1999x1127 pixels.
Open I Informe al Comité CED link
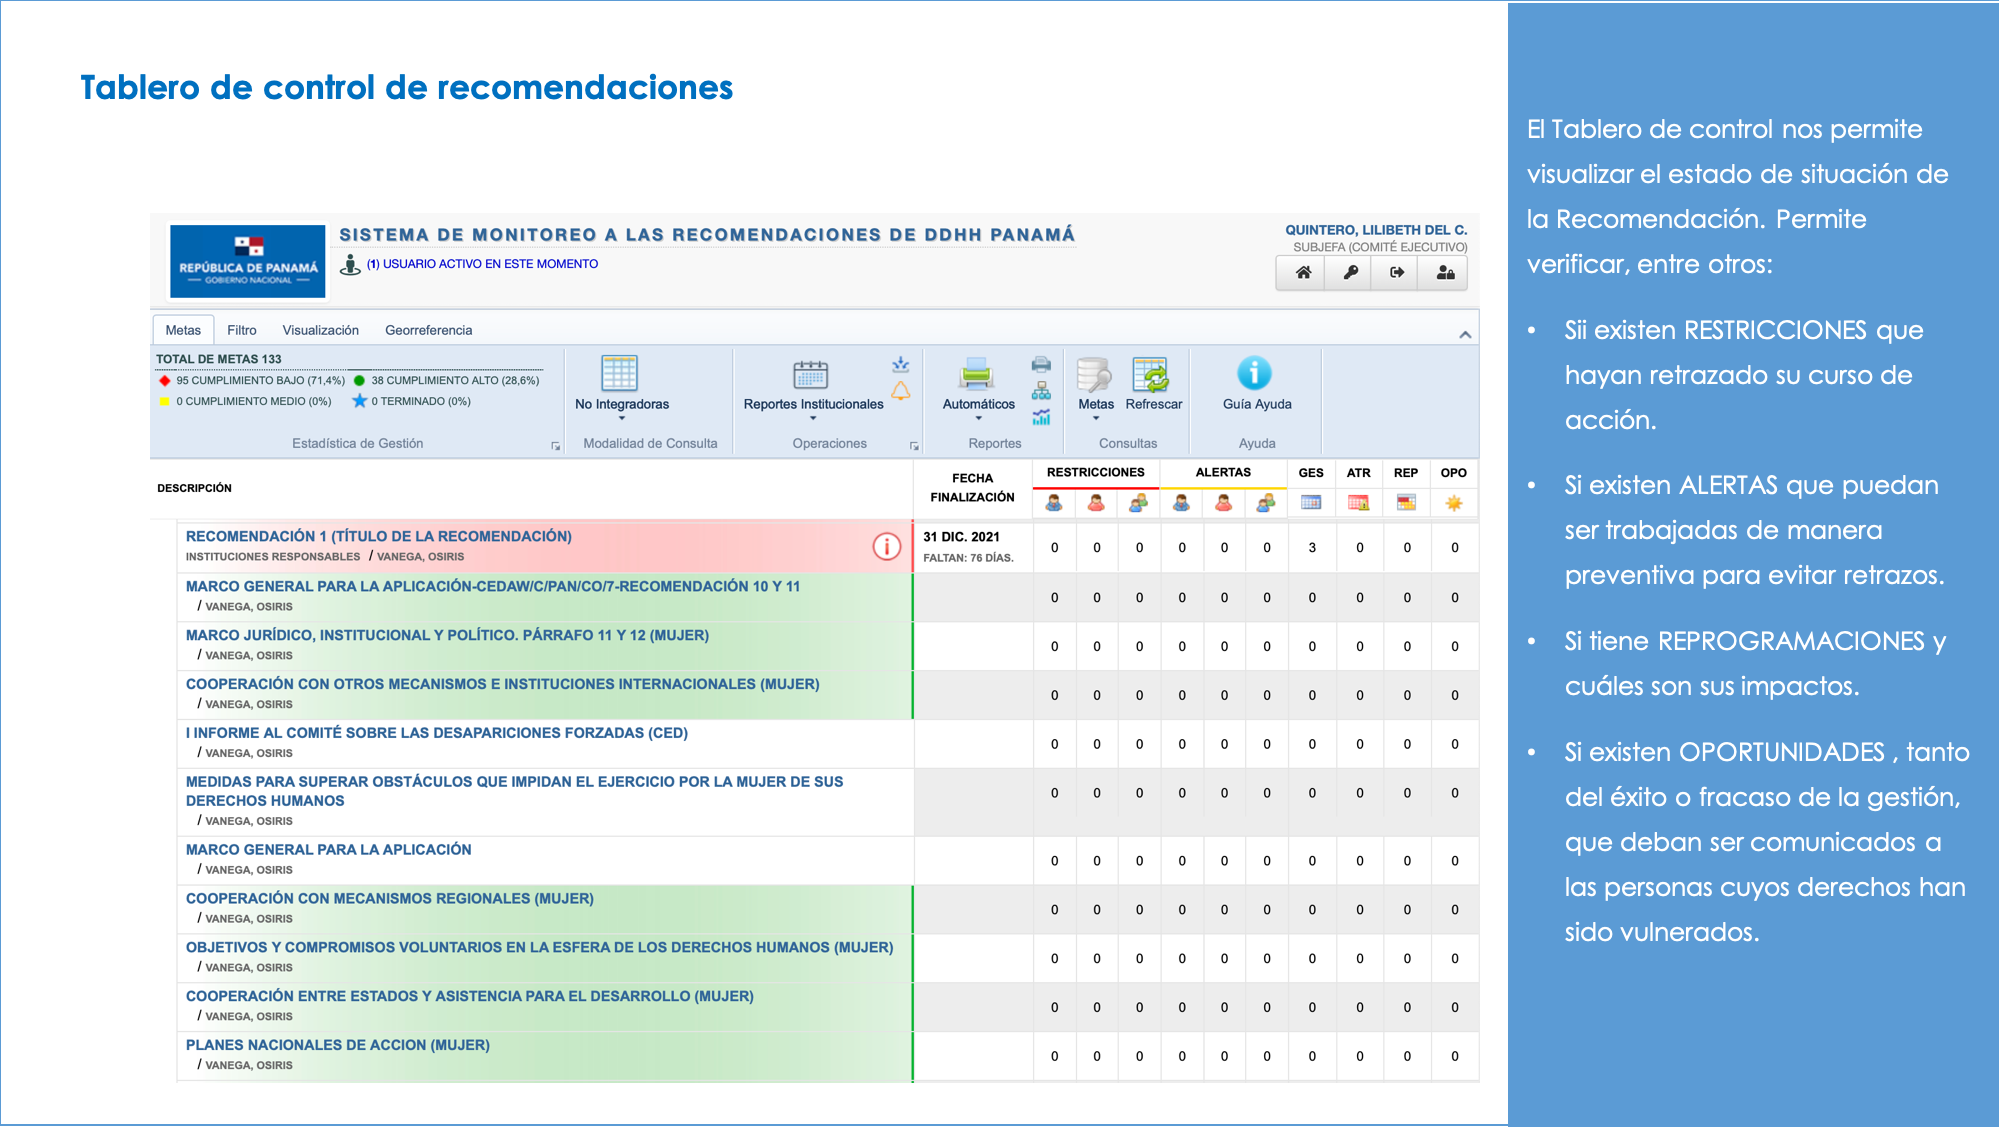pos(437,733)
